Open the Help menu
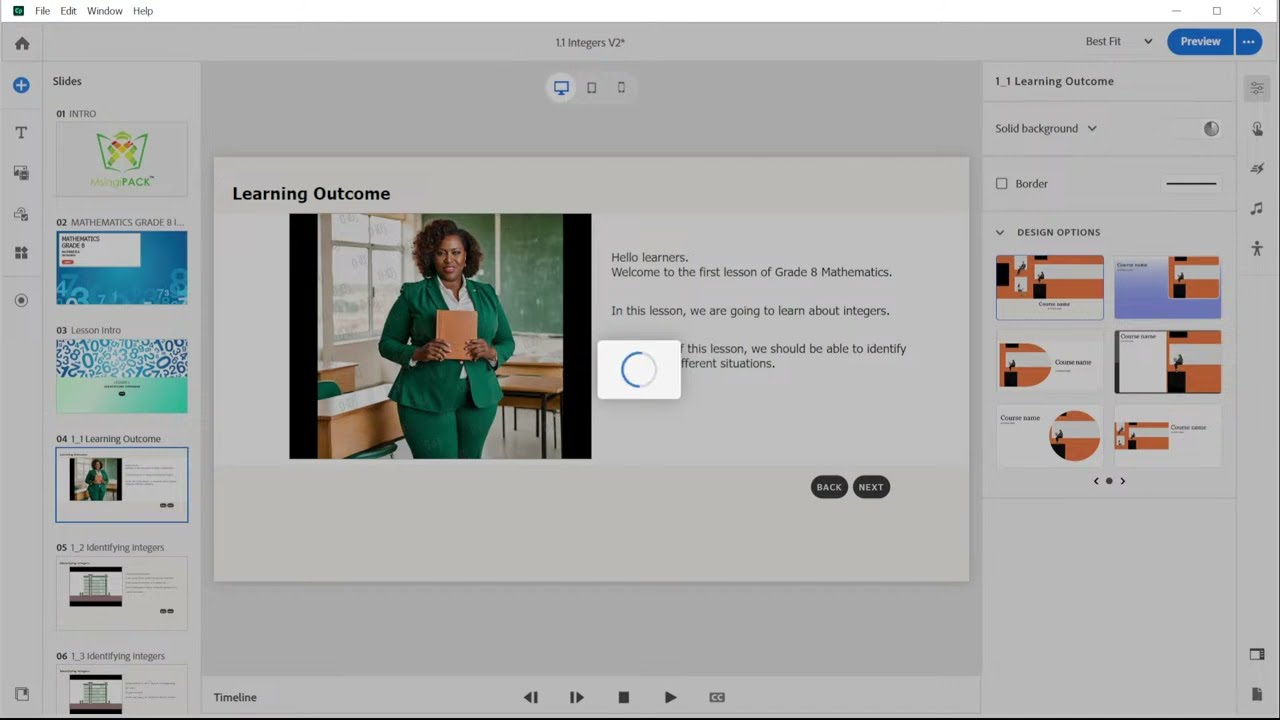 [143, 11]
